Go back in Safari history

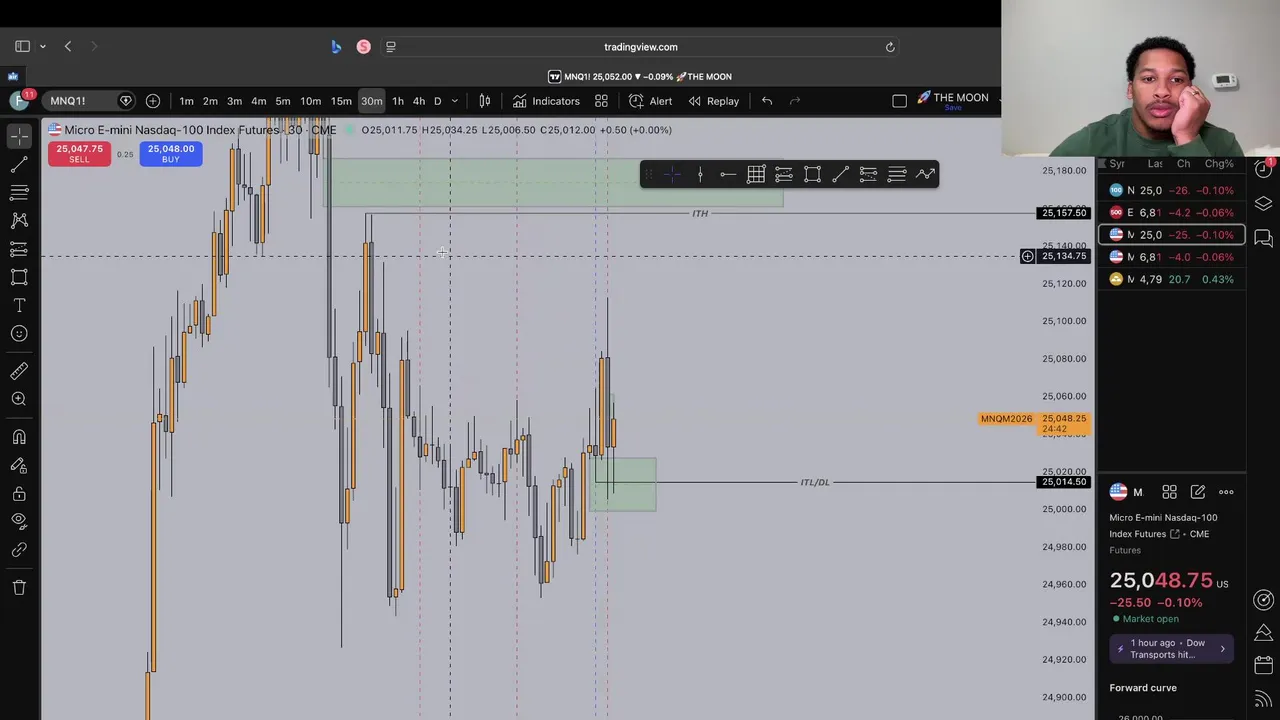click(68, 46)
